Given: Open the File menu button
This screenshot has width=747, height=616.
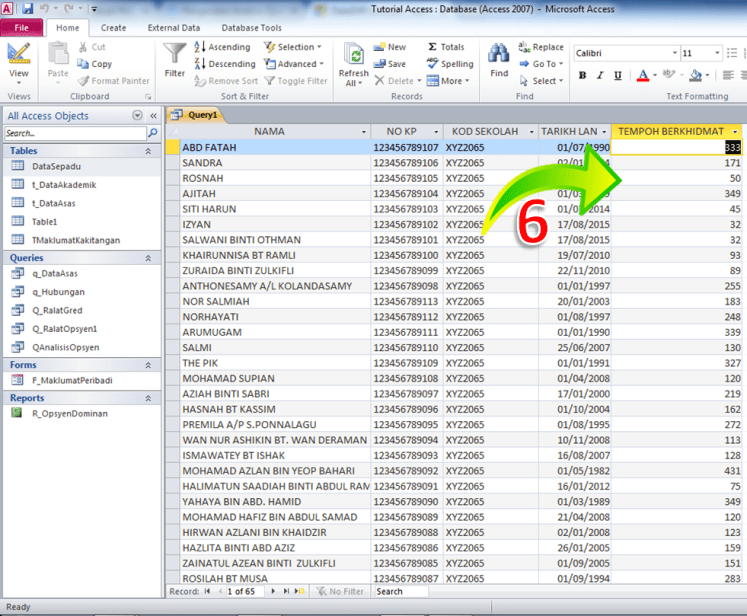Looking at the screenshot, I should point(22,28).
